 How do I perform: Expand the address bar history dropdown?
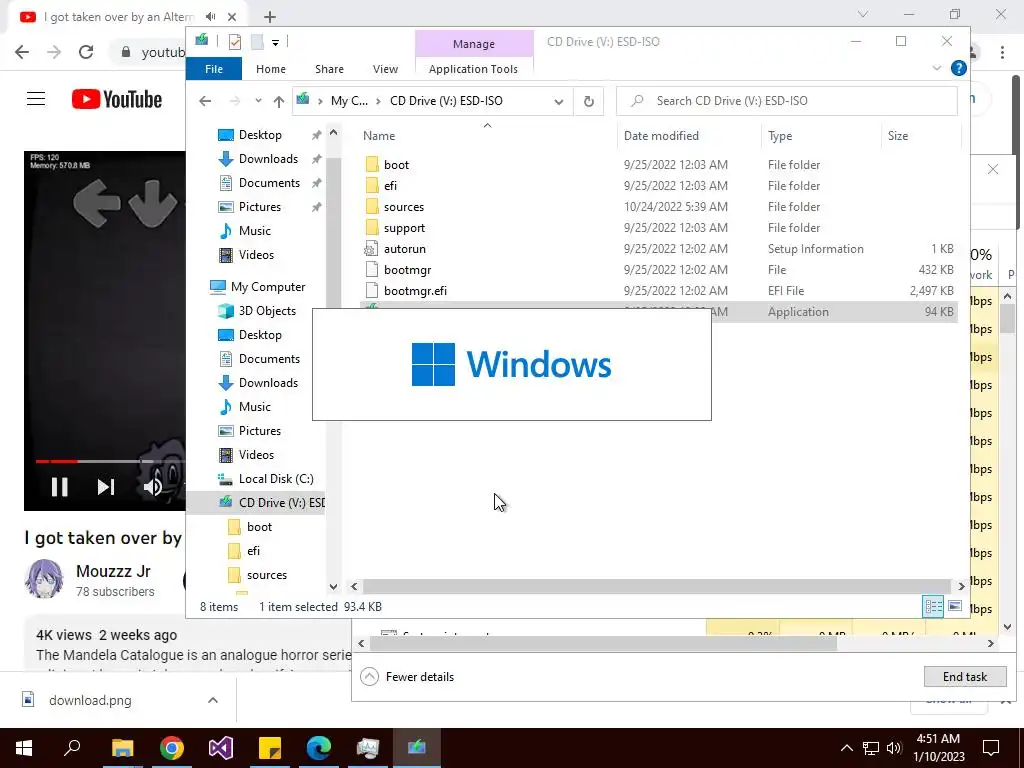point(558,101)
